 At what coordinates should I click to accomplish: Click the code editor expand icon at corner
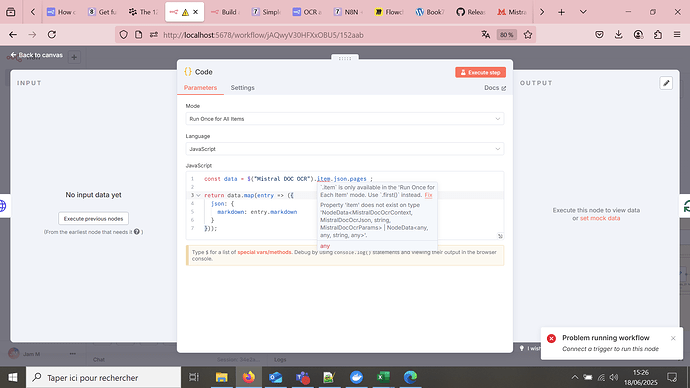click(x=500, y=236)
